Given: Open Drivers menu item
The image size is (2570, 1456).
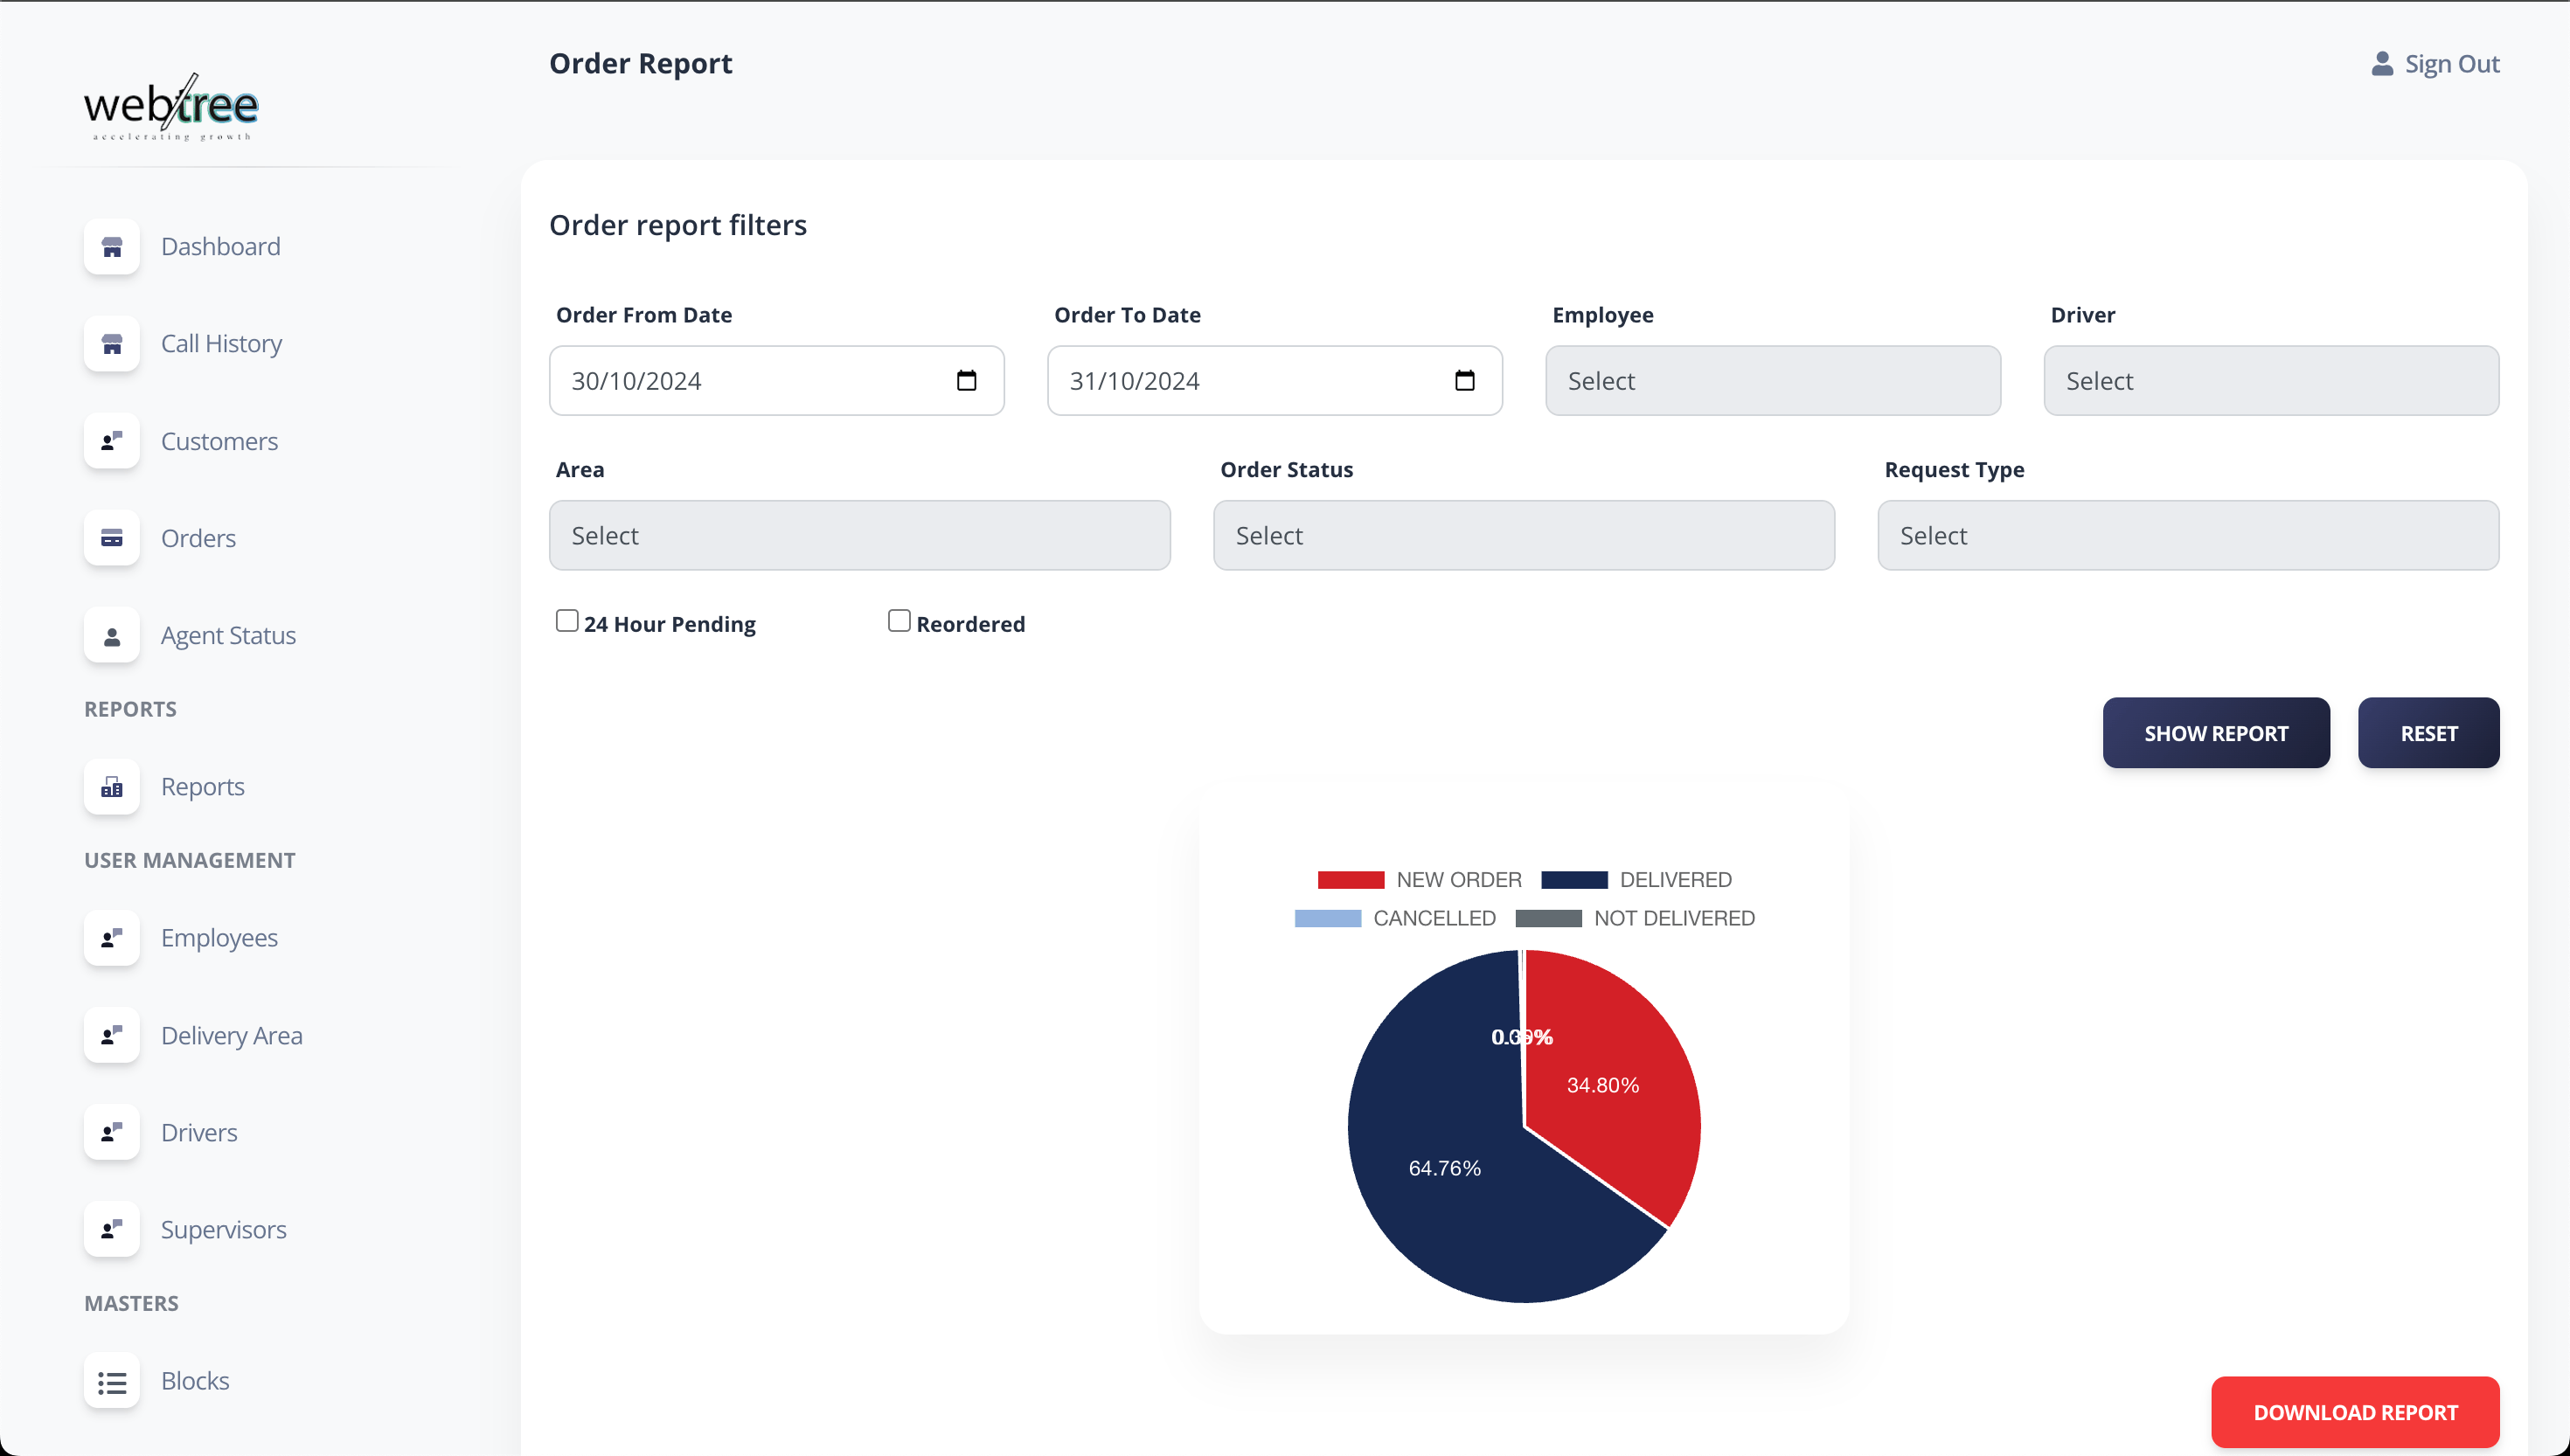Looking at the screenshot, I should pyautogui.click(x=199, y=1132).
